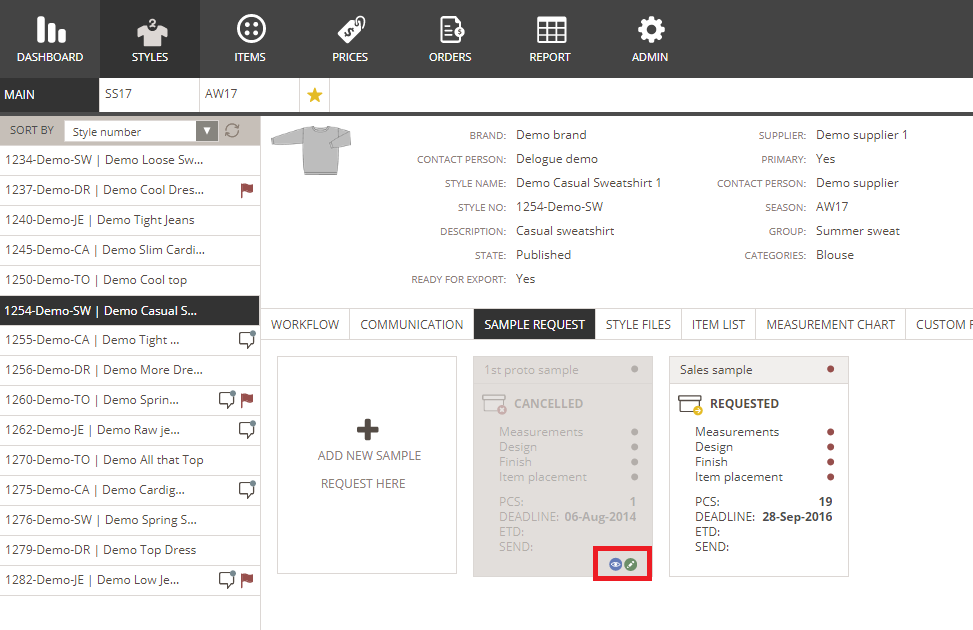
Task: View the cancelled 1st proto sample (eye icon)
Action: [x=615, y=565]
